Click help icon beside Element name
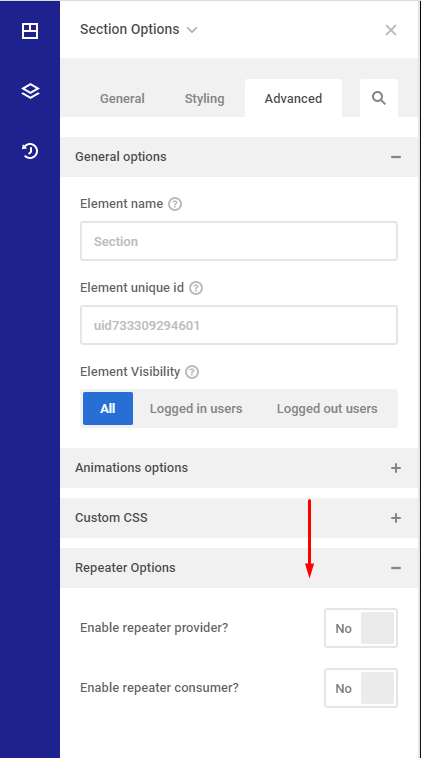This screenshot has height=758, width=421. click(x=175, y=204)
